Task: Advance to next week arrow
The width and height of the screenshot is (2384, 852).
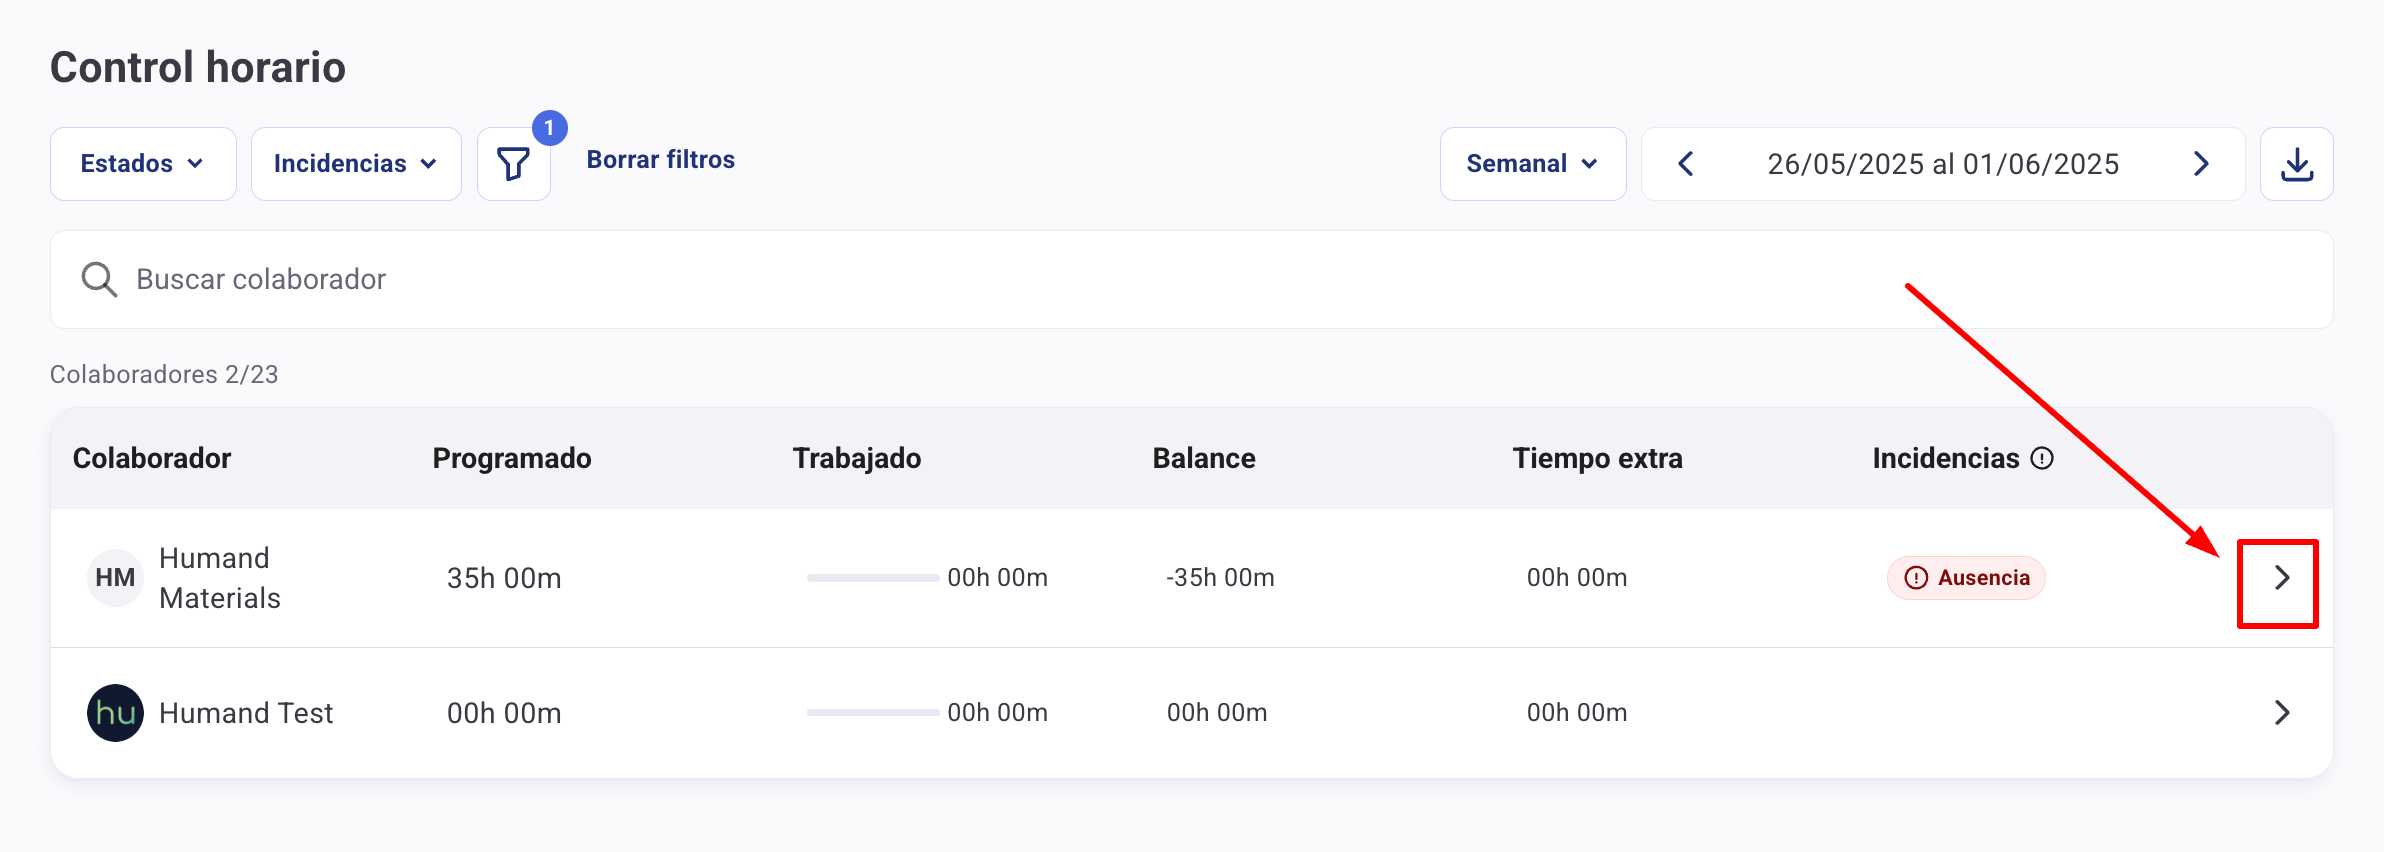Action: (2201, 164)
